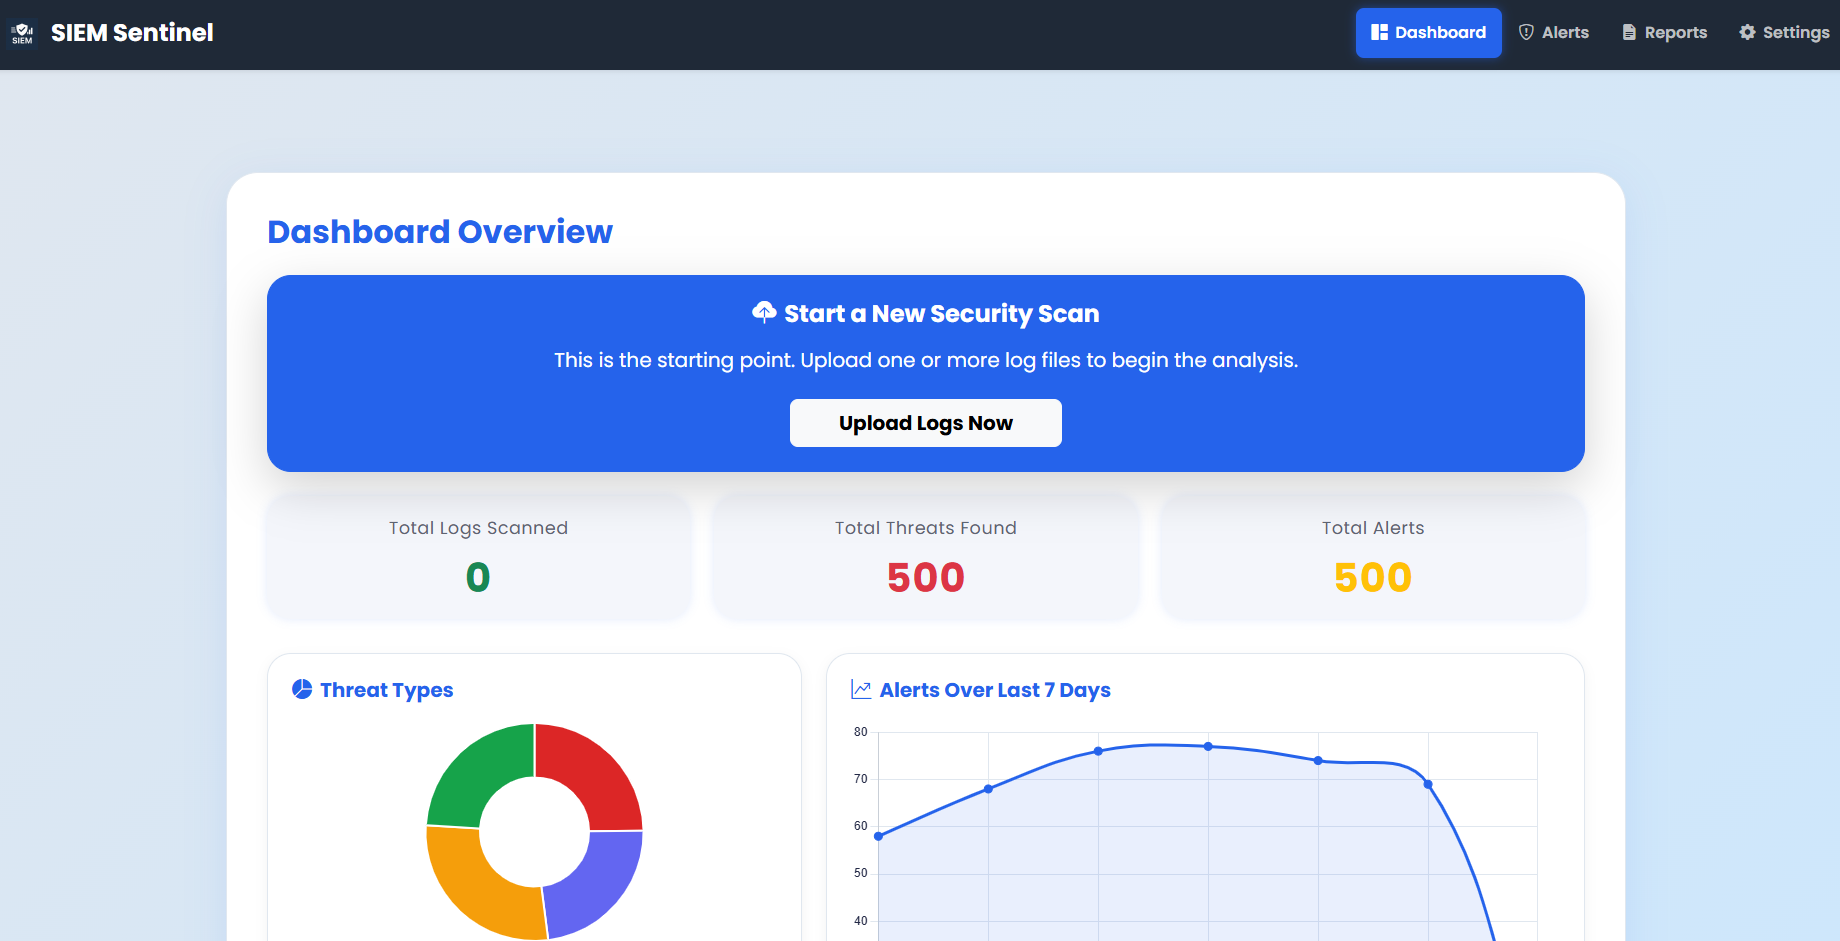Click the Settings gear icon in navbar

coord(1747,33)
